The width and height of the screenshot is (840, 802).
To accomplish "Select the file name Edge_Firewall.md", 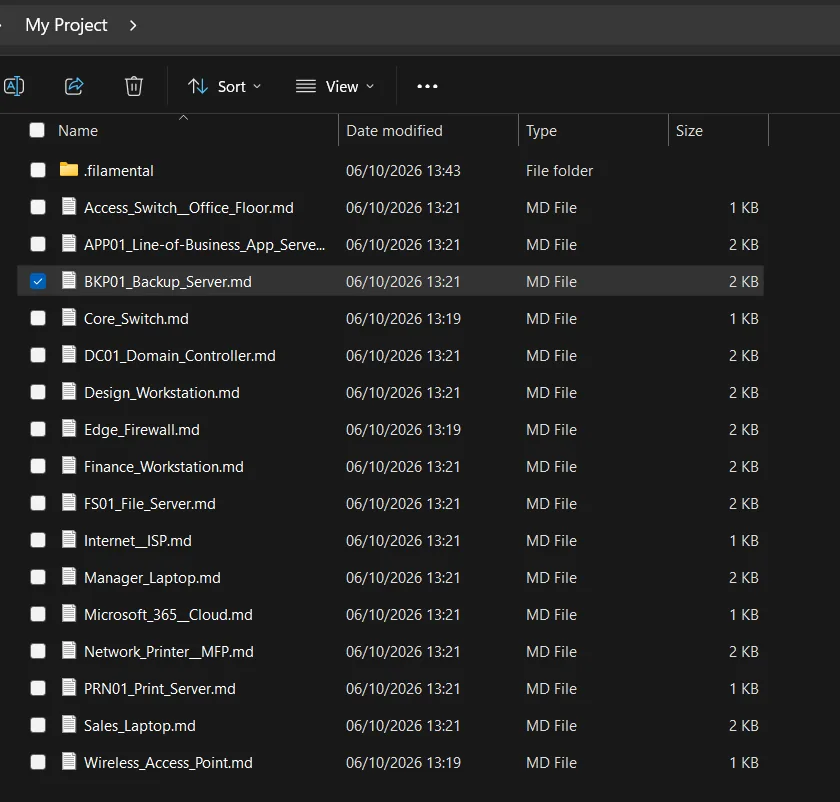I will (142, 429).
